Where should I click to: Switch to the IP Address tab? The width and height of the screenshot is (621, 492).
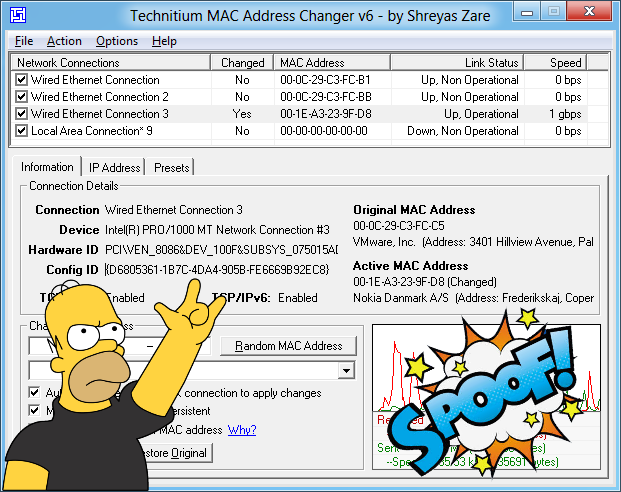pyautogui.click(x=114, y=167)
